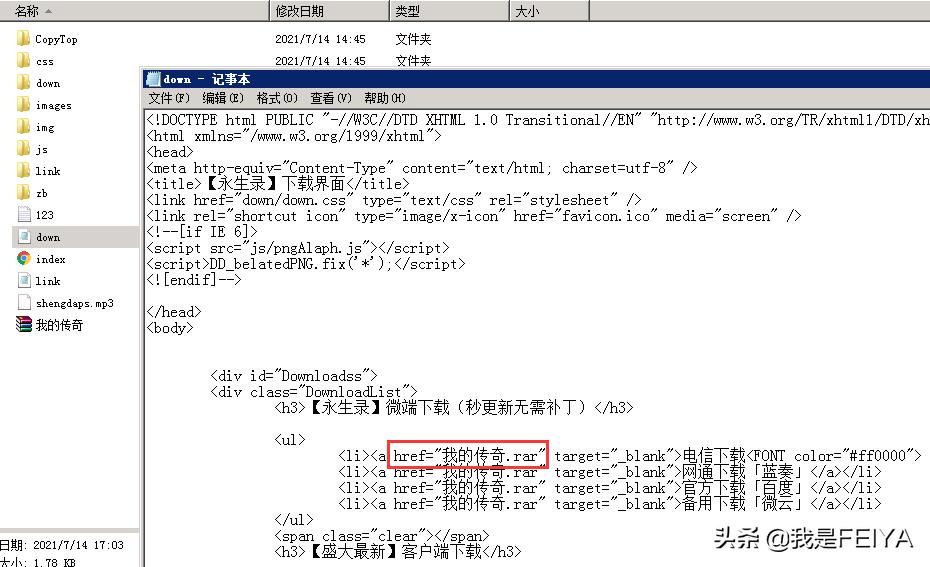The width and height of the screenshot is (930, 567).
Task: Open the 查看(V) menu in Notepad
Action: pos(331,98)
